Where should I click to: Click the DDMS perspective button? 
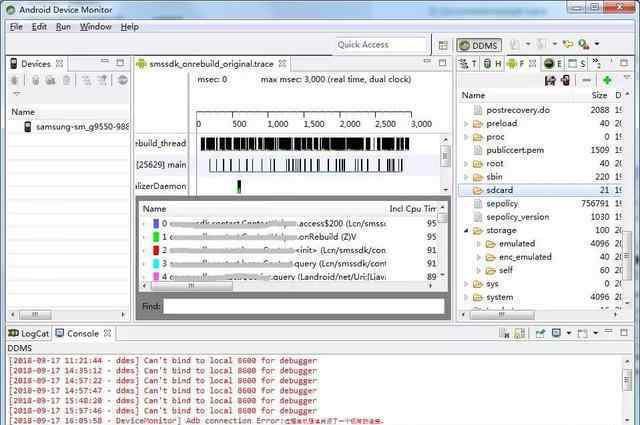click(479, 45)
